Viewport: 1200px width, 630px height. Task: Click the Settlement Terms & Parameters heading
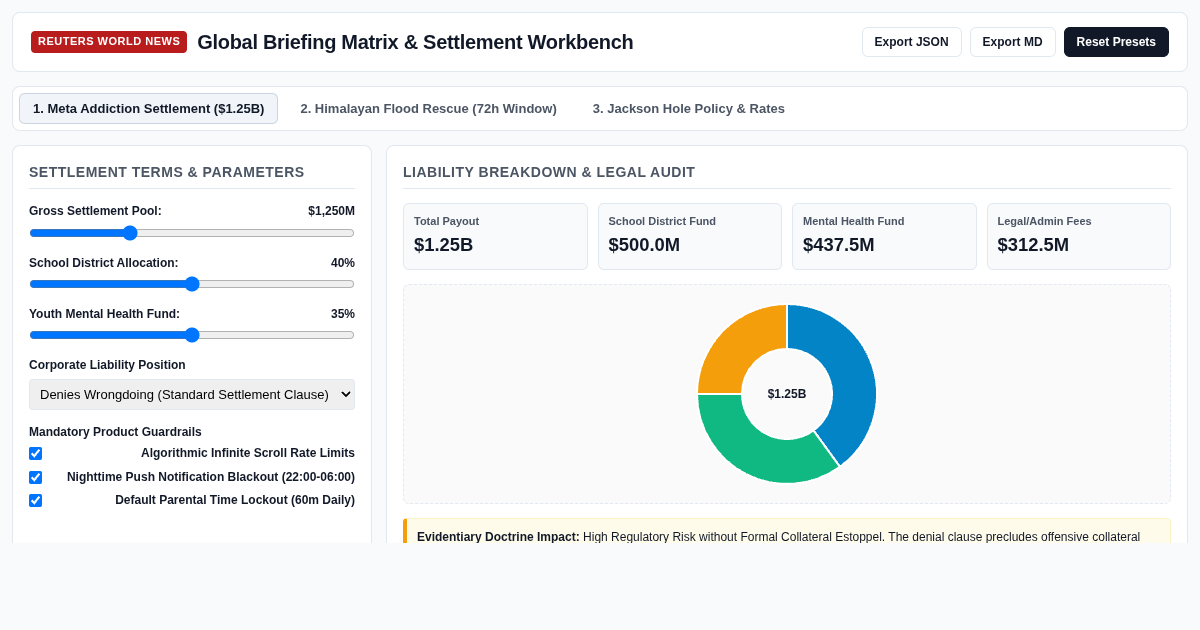coord(167,172)
